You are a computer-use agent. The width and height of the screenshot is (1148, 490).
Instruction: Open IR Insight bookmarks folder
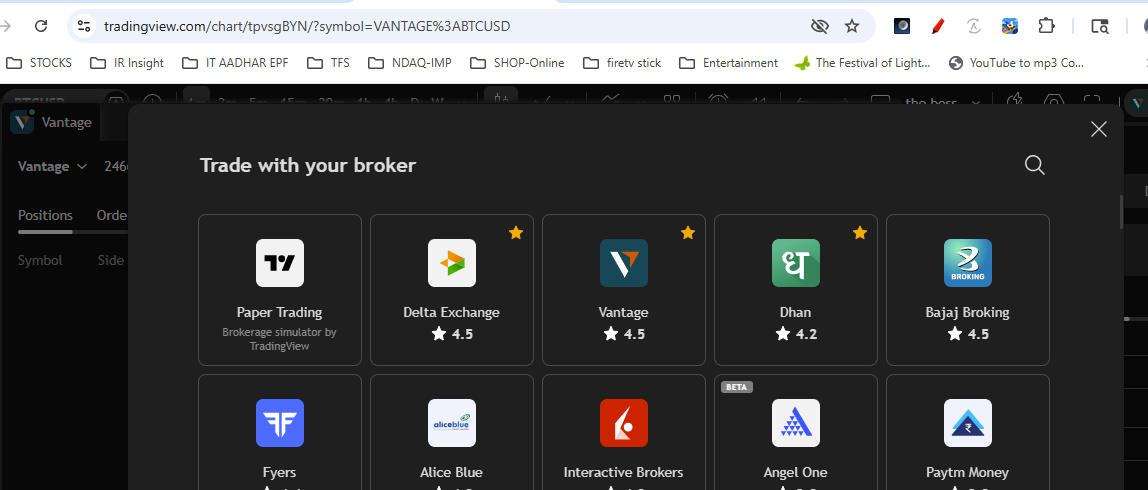pyautogui.click(x=127, y=63)
